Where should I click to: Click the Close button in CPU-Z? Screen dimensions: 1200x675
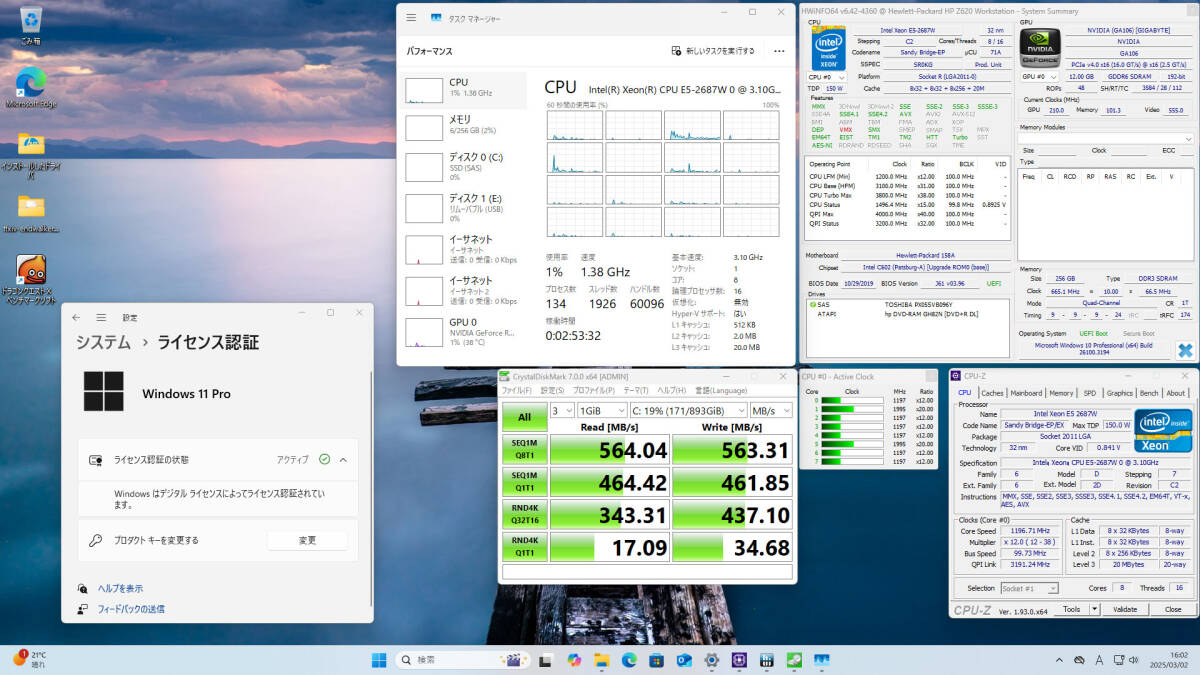(x=1172, y=609)
